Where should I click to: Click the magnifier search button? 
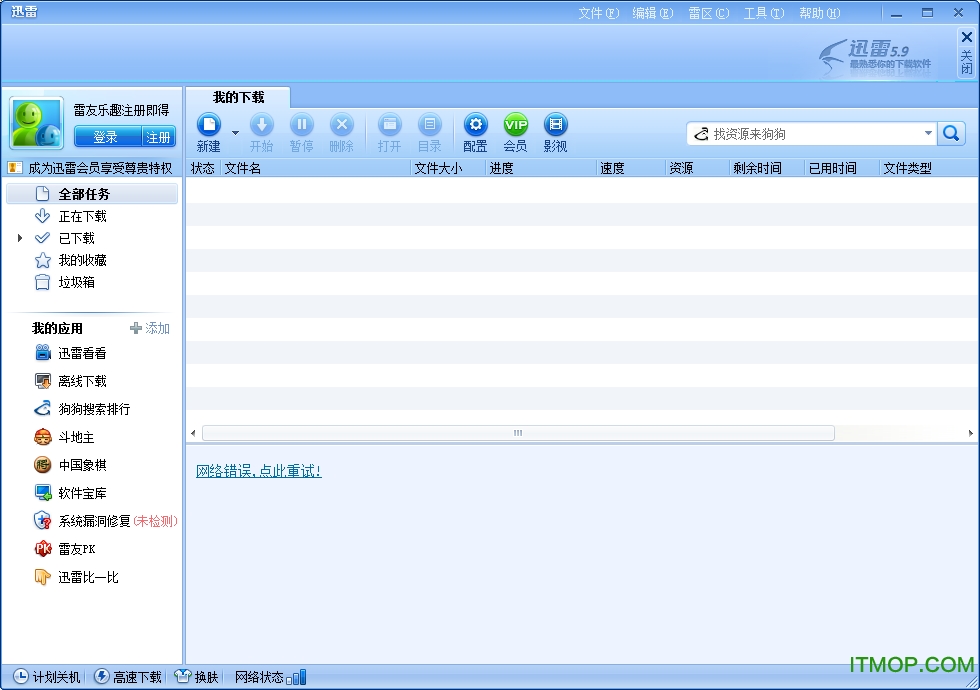(x=951, y=133)
